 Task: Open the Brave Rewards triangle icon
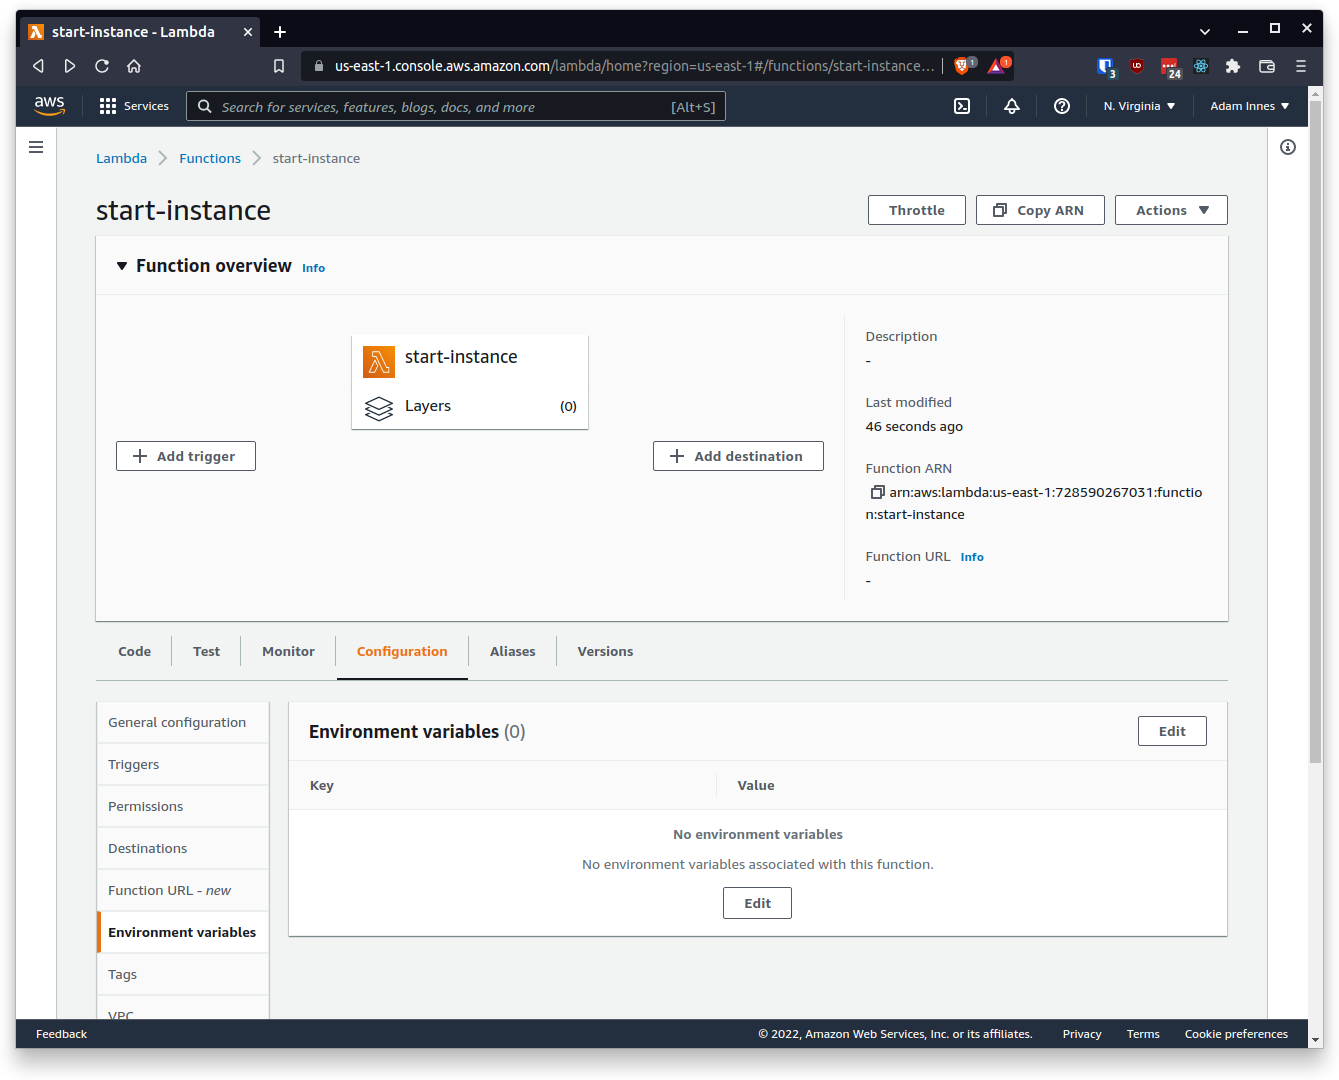click(998, 66)
